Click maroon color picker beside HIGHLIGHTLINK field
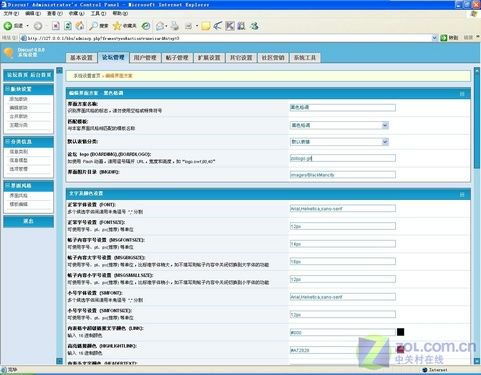 pos(400,349)
